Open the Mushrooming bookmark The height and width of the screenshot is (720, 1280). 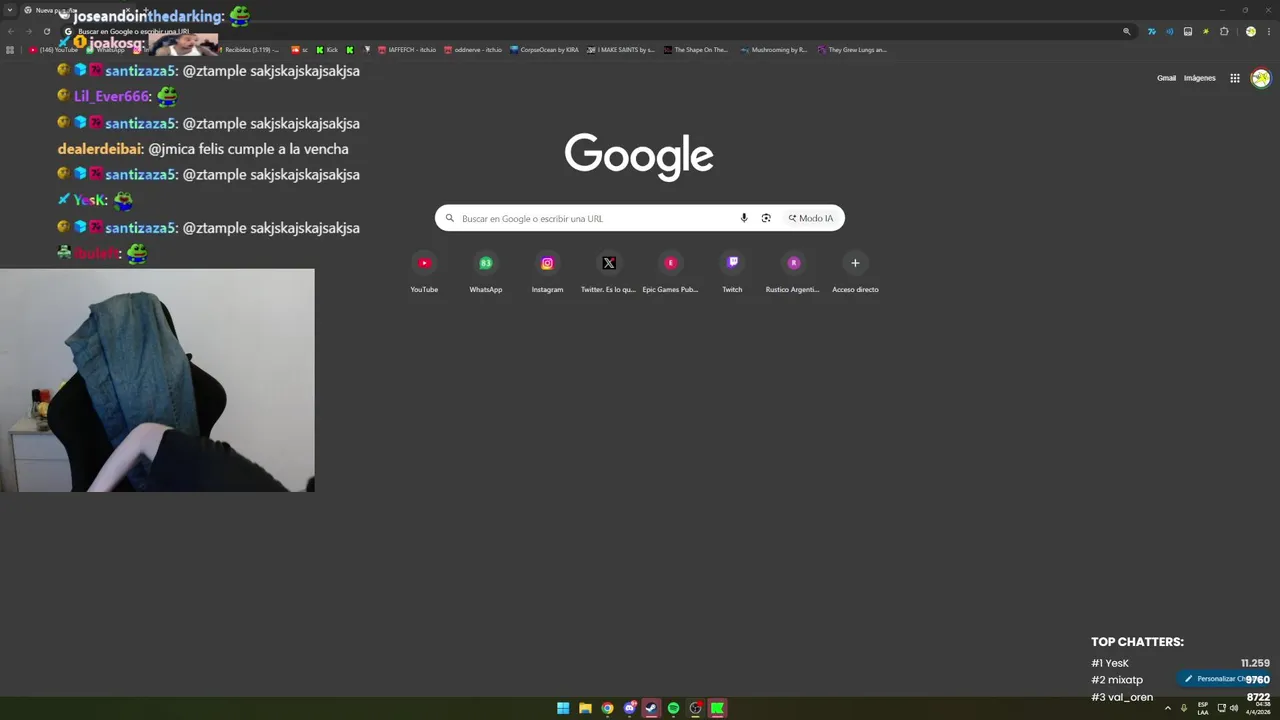[x=774, y=49]
